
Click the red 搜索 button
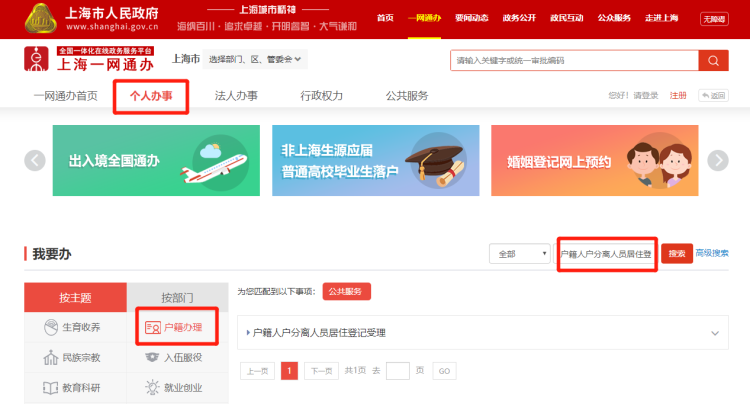[x=677, y=254]
